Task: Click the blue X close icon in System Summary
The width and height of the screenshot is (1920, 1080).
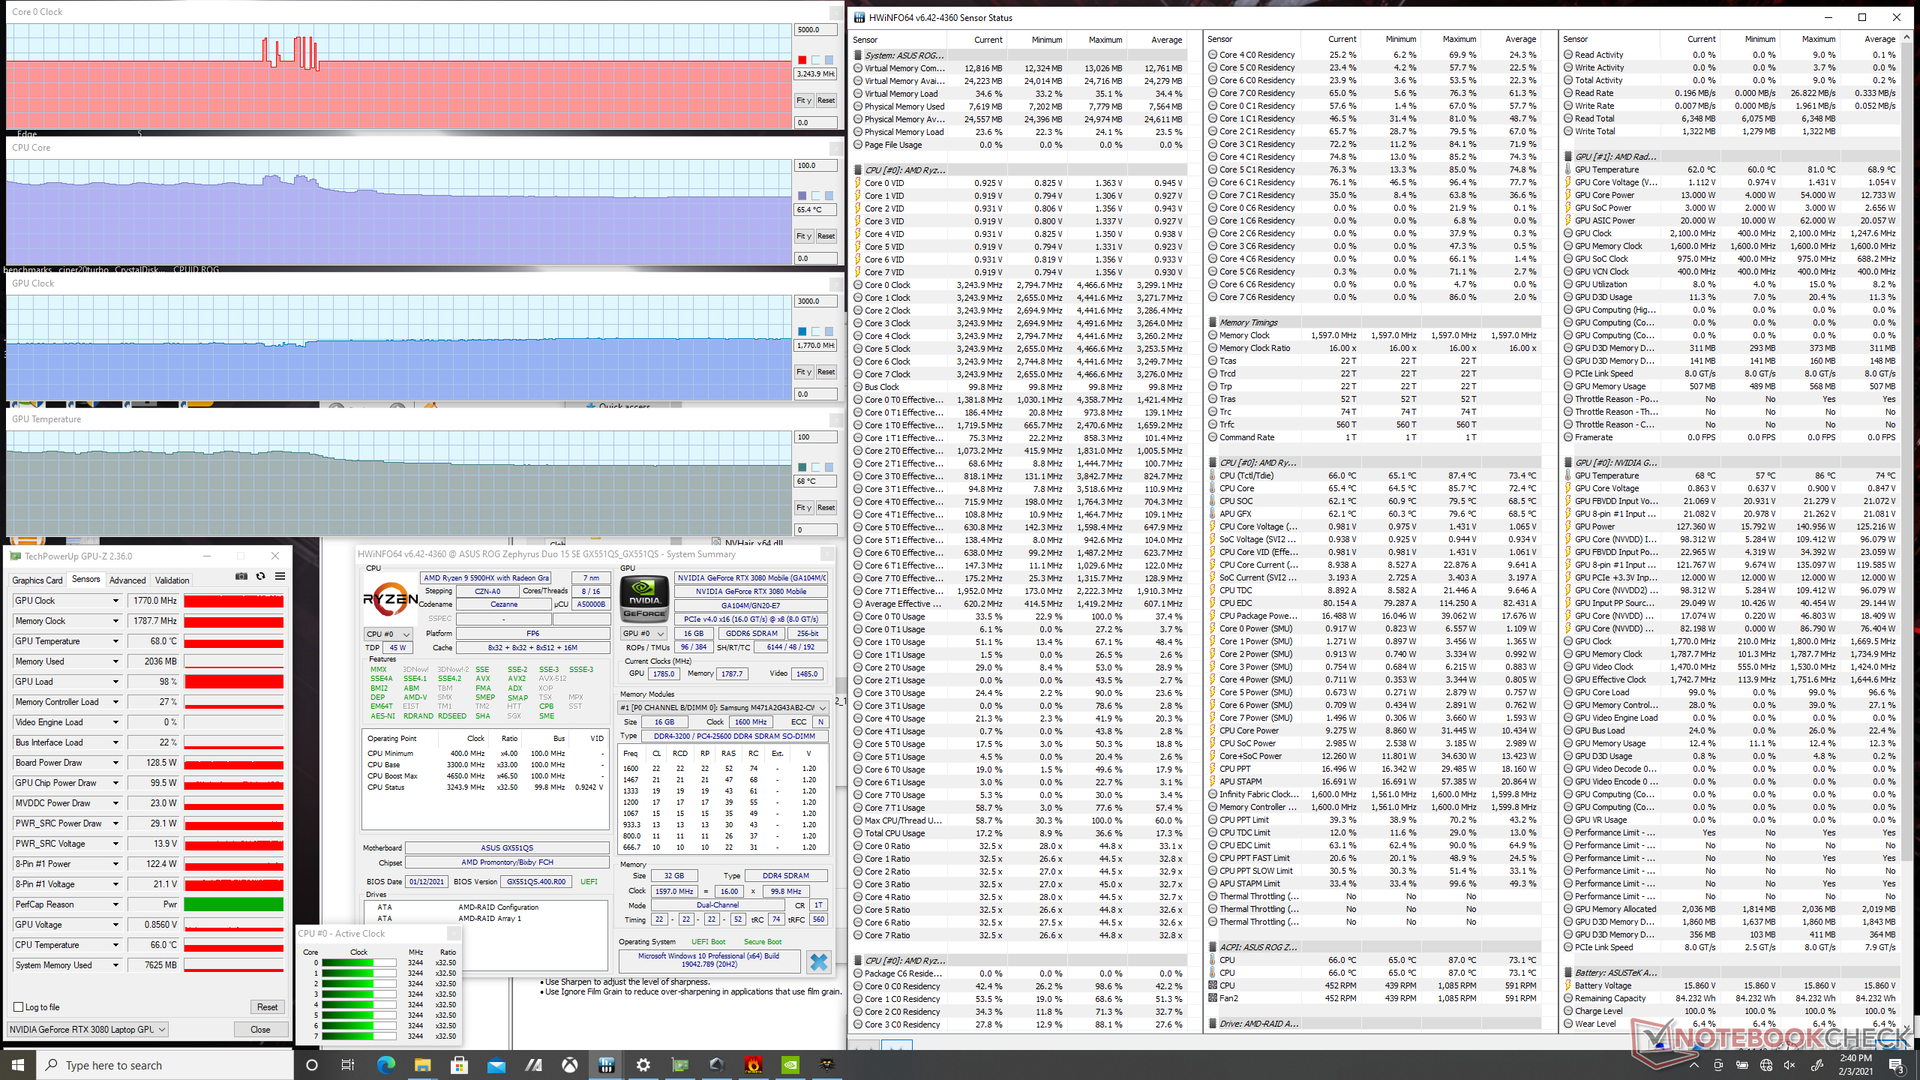Action: point(818,962)
